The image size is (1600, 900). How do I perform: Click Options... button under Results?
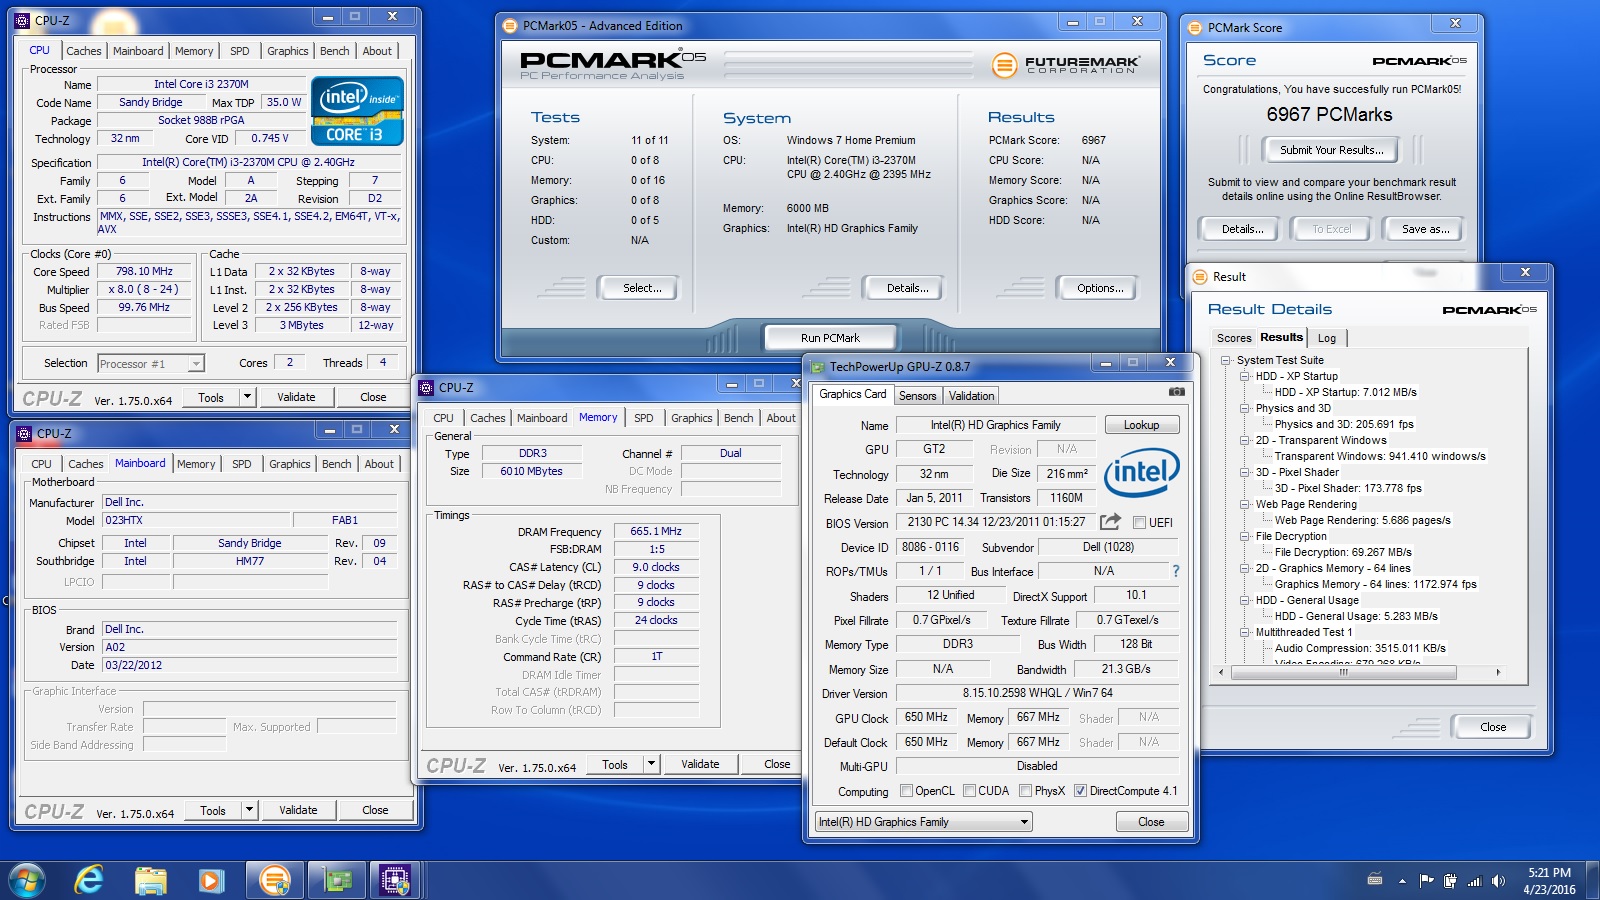point(1100,288)
